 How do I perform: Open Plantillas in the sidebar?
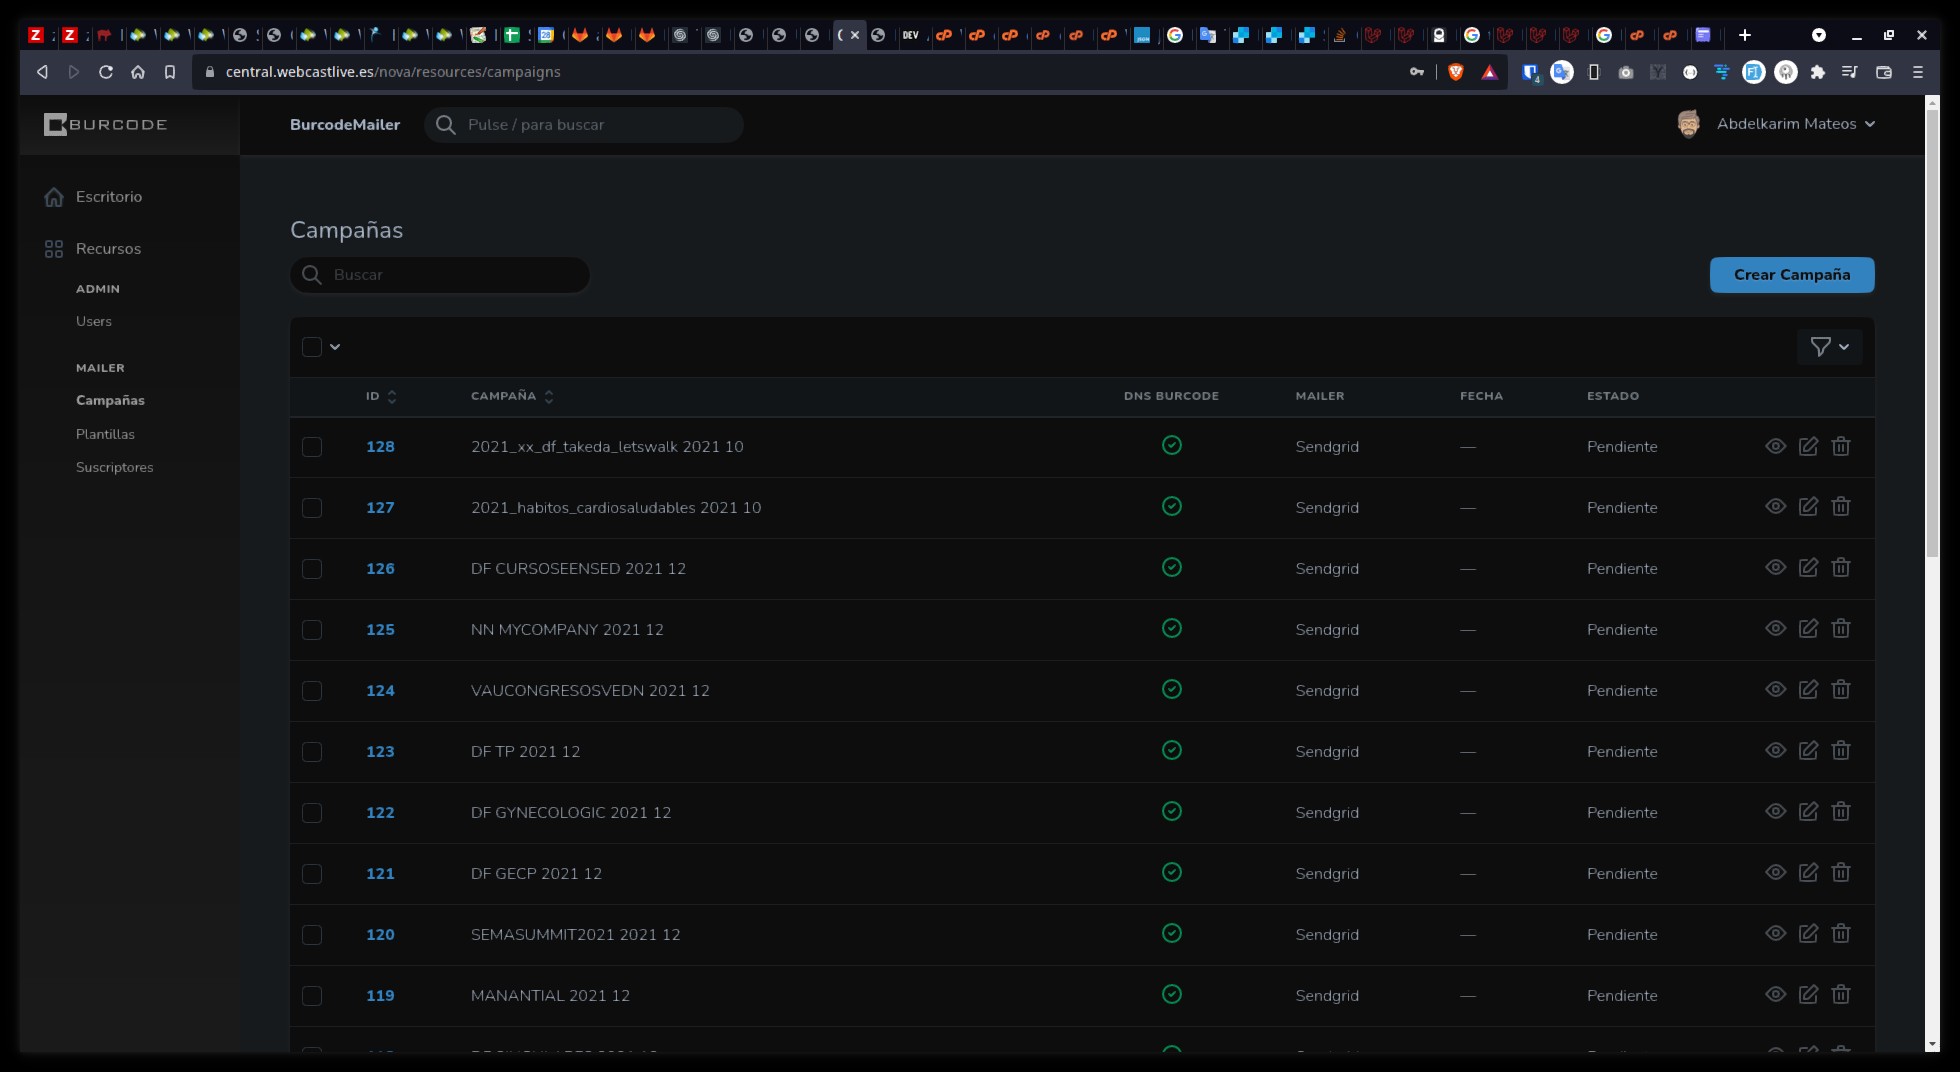click(x=105, y=434)
